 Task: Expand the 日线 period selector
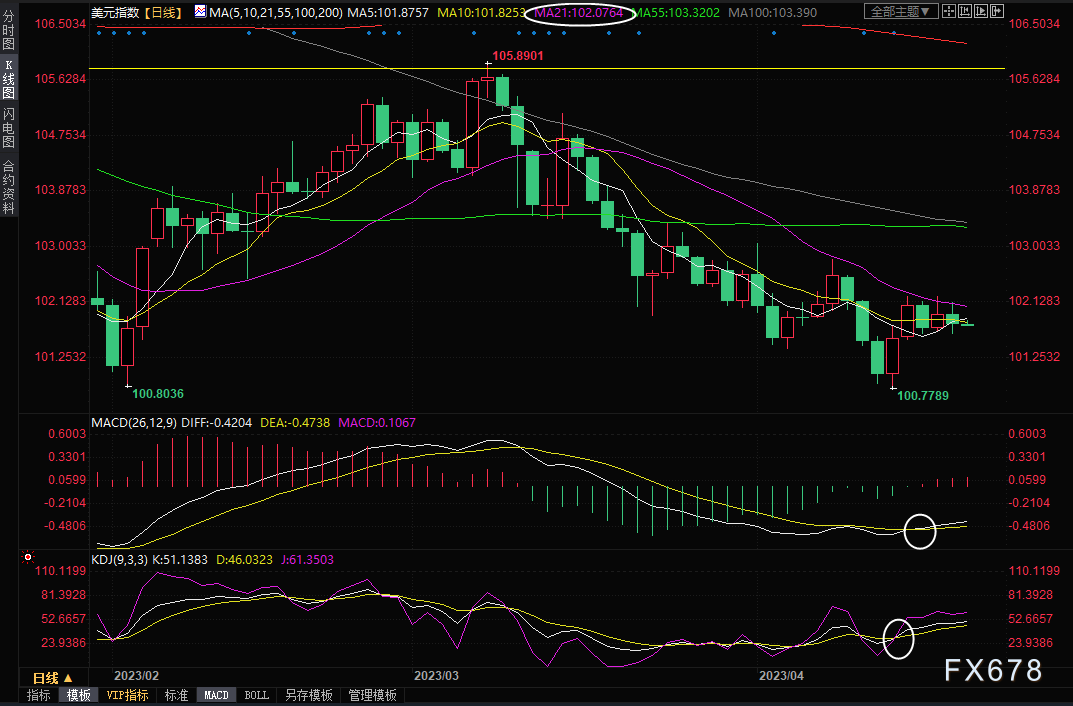[53, 677]
